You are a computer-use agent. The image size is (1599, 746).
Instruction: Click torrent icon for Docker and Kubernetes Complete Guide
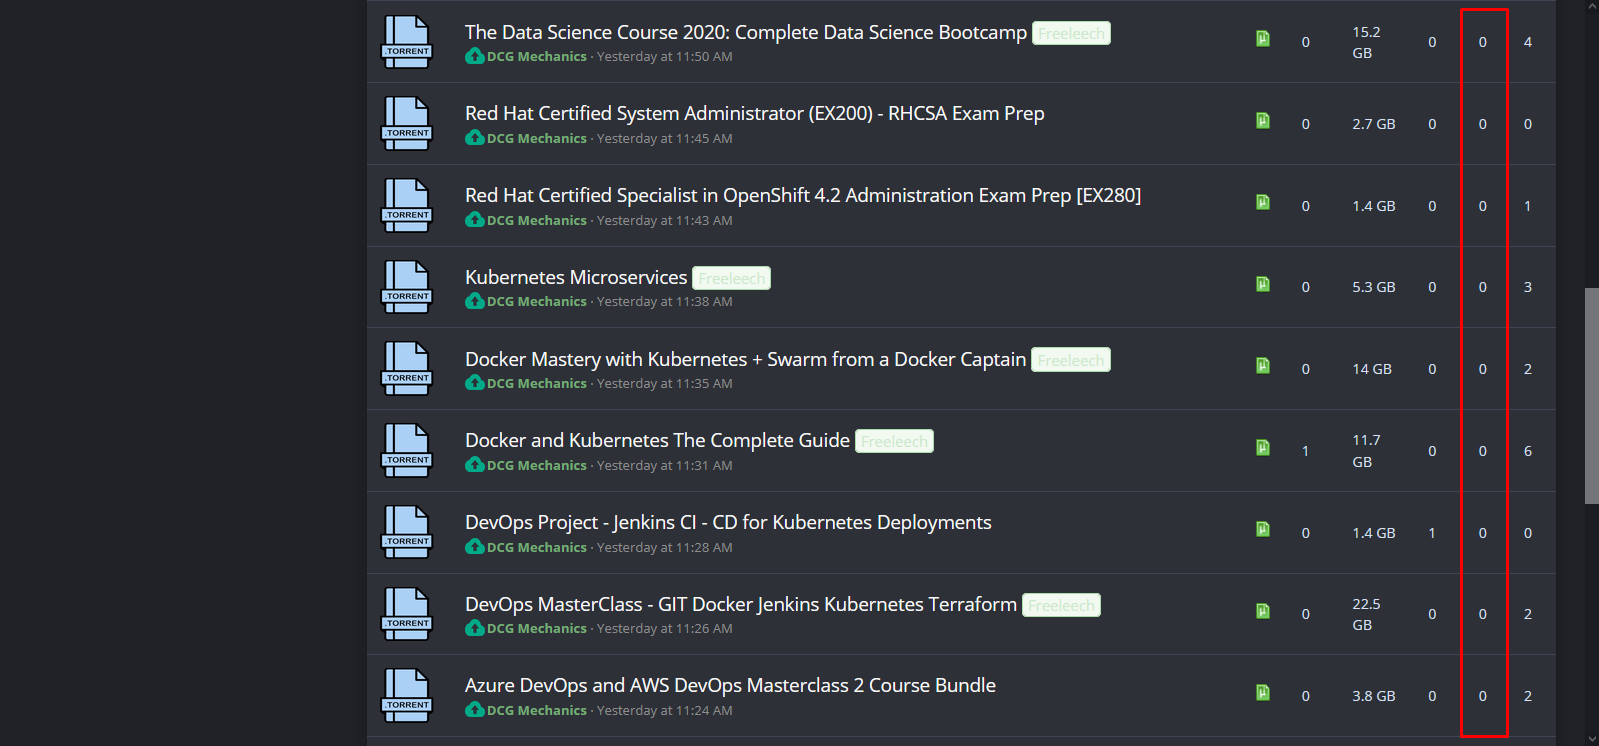tap(407, 451)
